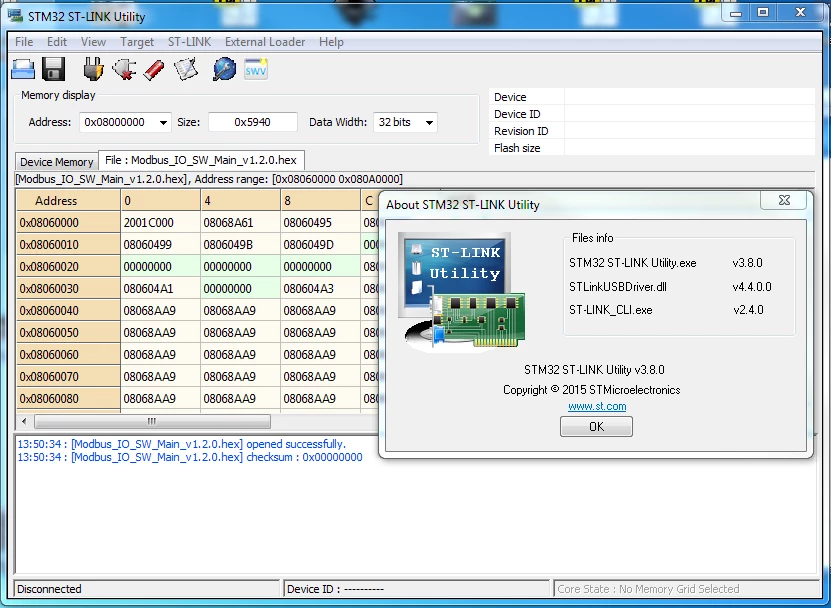Connect to target using plug icon

pos(93,69)
